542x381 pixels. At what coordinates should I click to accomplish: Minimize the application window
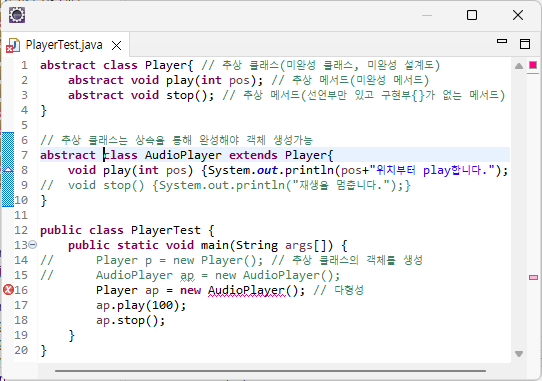click(427, 15)
